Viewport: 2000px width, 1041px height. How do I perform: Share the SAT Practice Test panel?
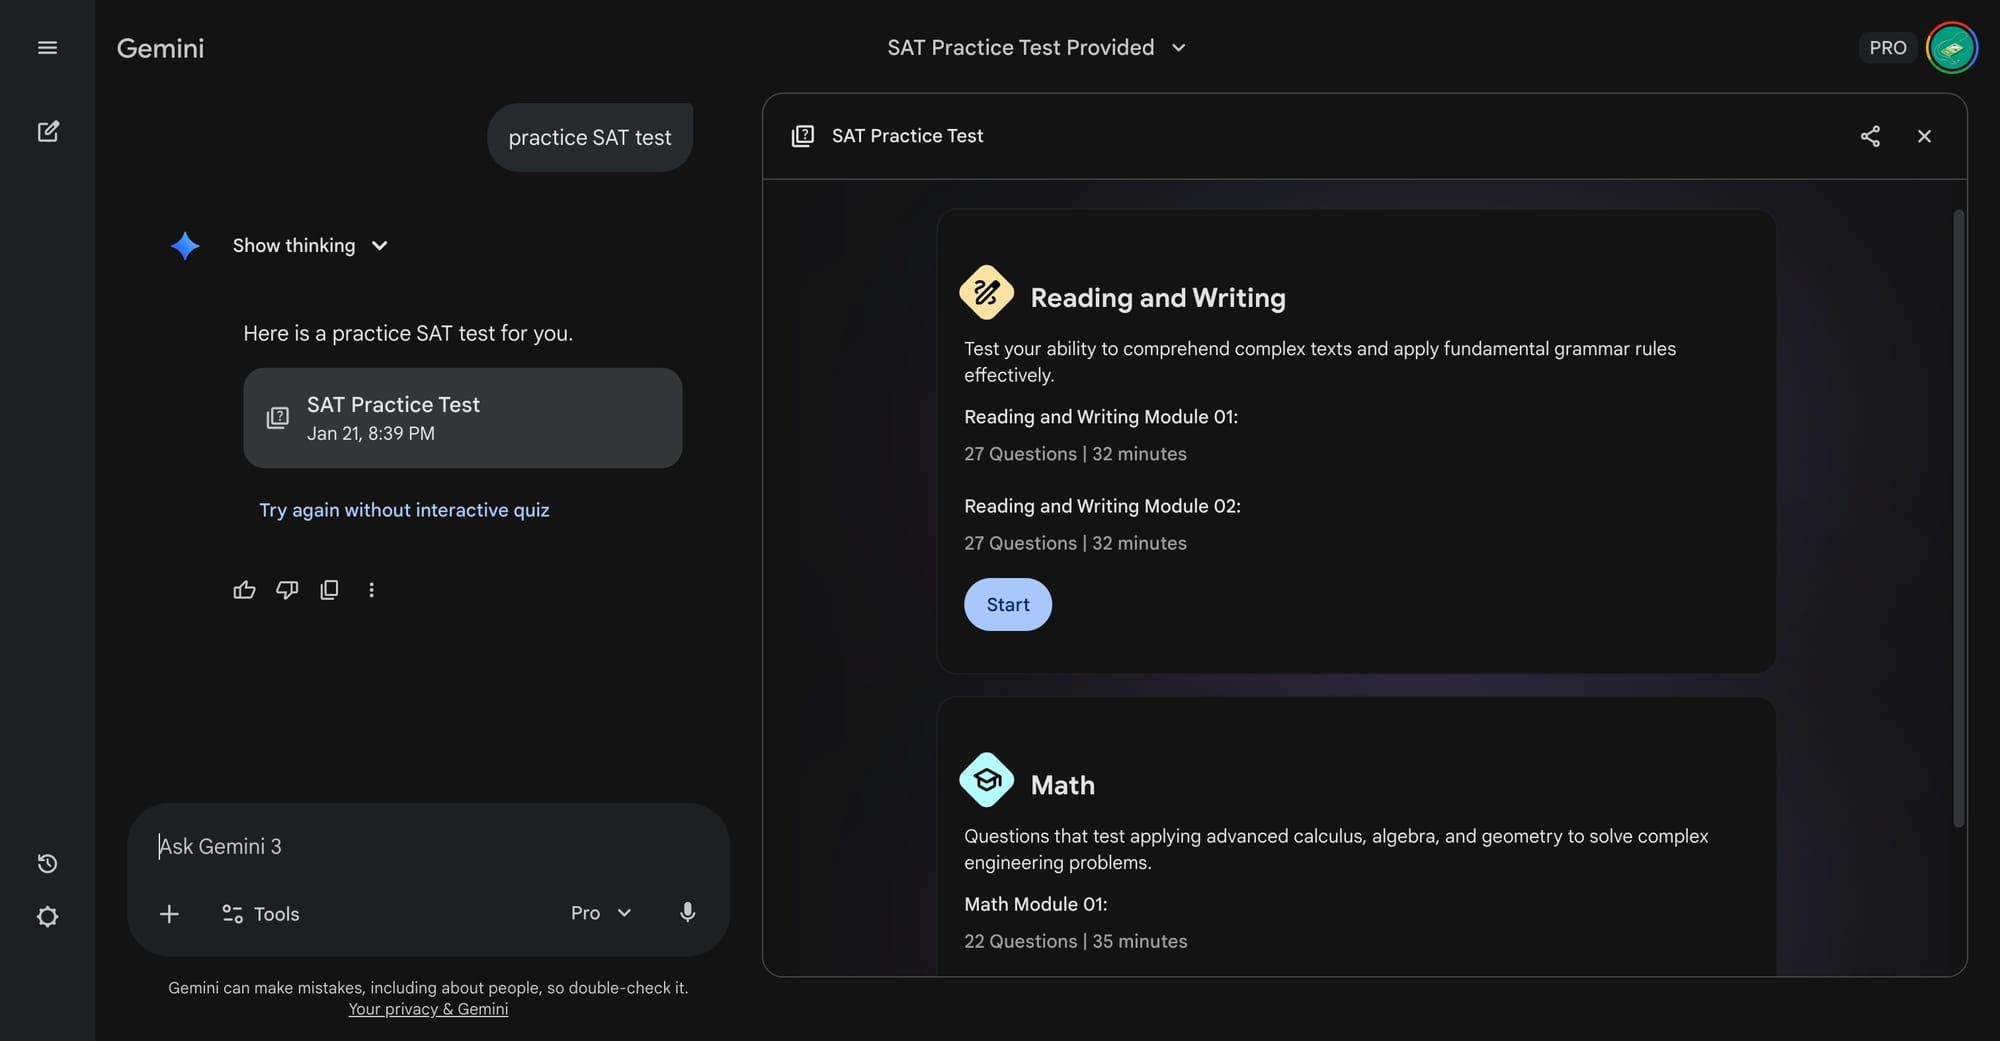(x=1870, y=136)
